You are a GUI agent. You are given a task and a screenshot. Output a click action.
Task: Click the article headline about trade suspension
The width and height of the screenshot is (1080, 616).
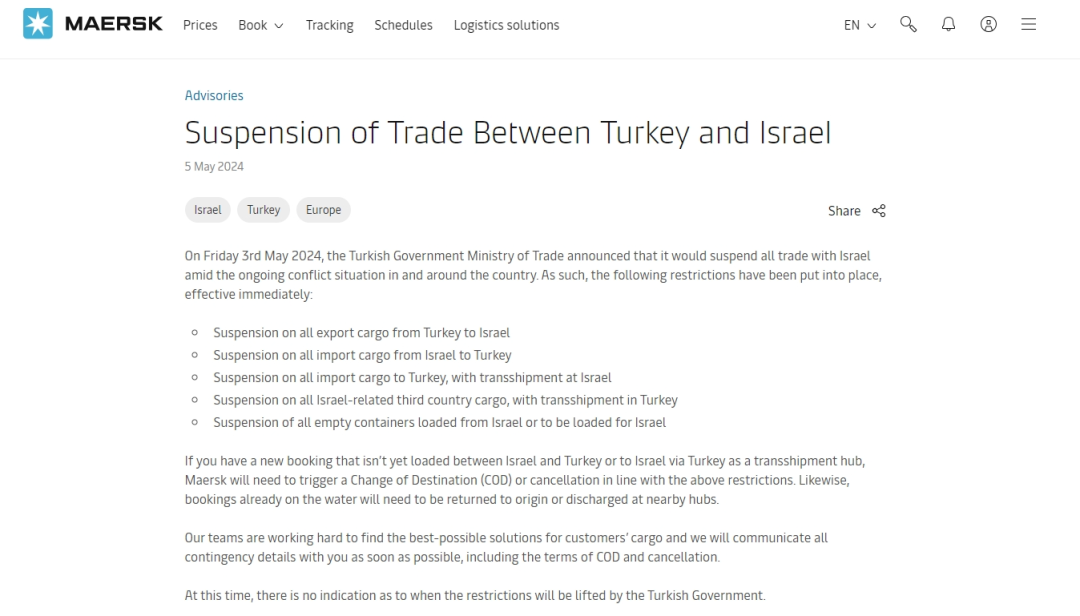507,133
